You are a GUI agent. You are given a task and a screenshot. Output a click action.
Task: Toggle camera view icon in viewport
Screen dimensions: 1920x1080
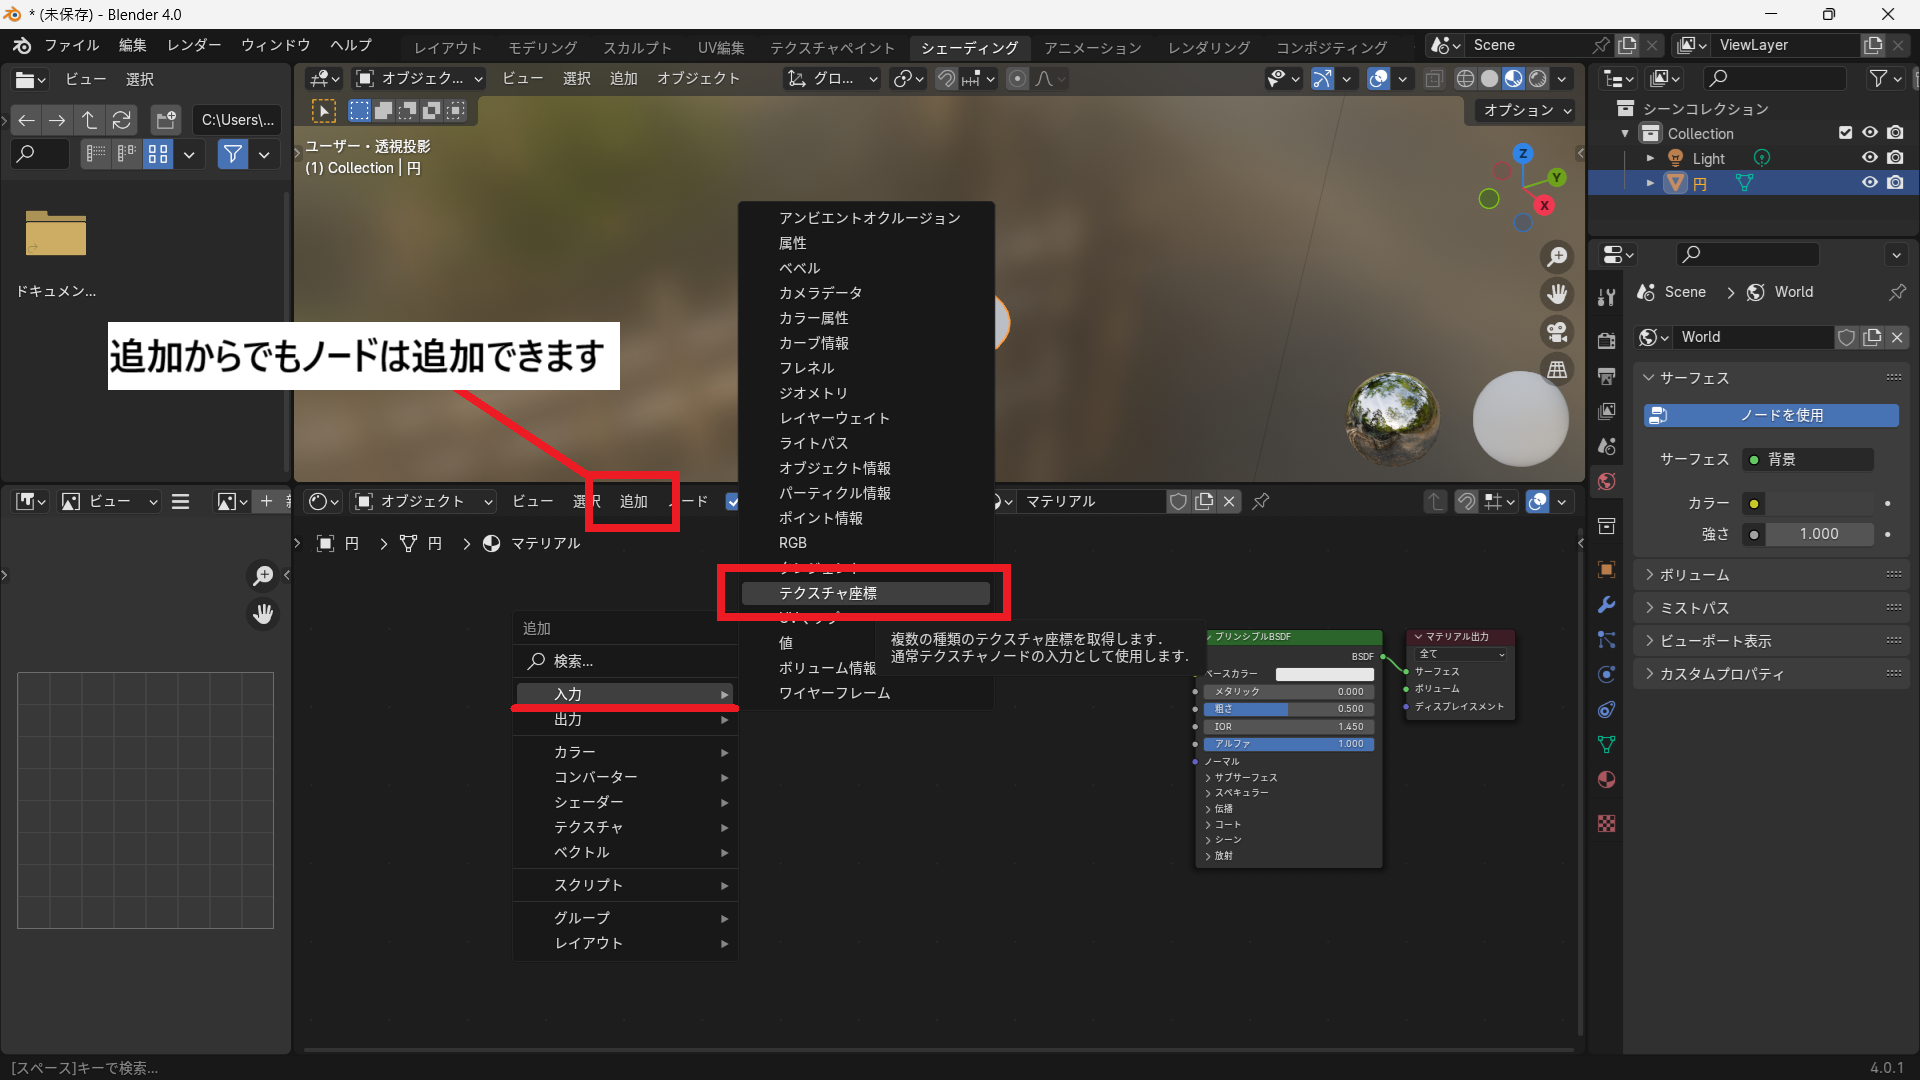click(x=1557, y=332)
